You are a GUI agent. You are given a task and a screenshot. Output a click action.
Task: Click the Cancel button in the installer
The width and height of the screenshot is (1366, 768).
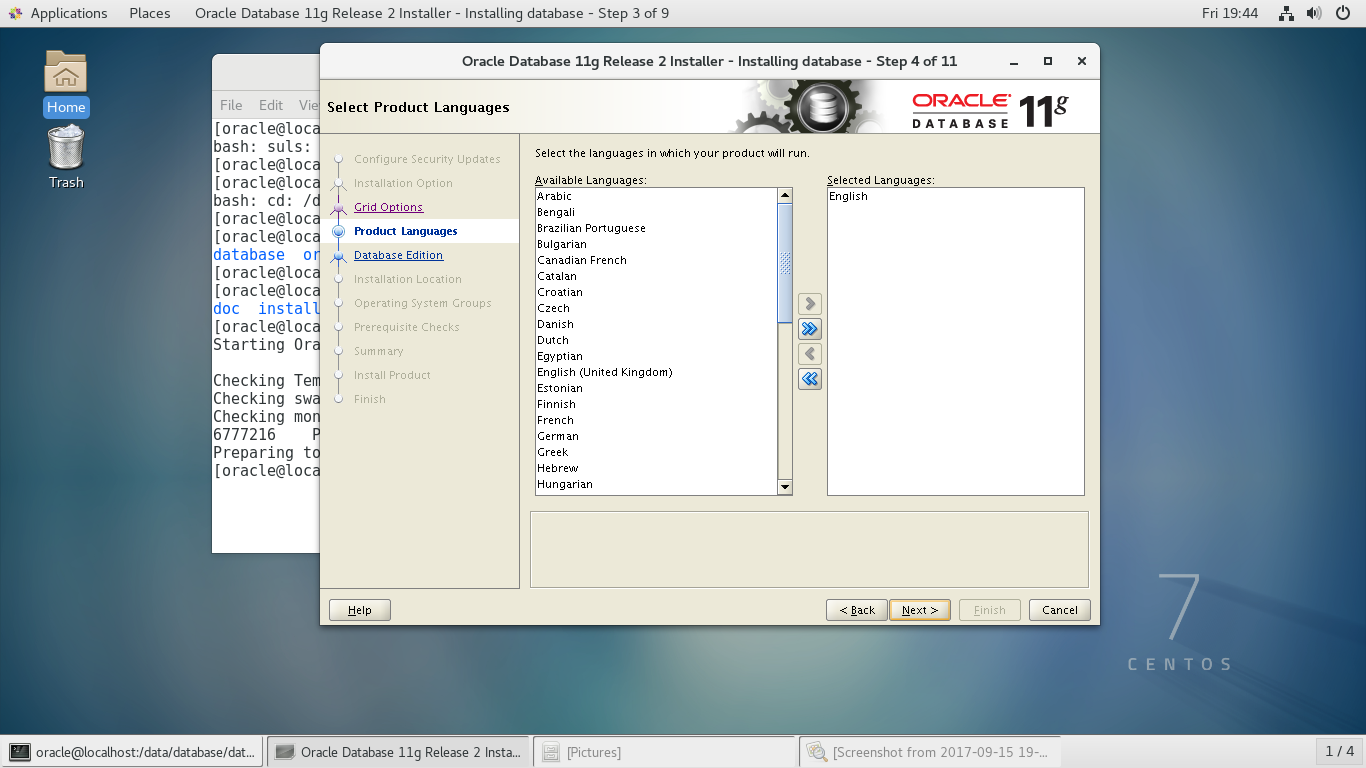coord(1060,610)
